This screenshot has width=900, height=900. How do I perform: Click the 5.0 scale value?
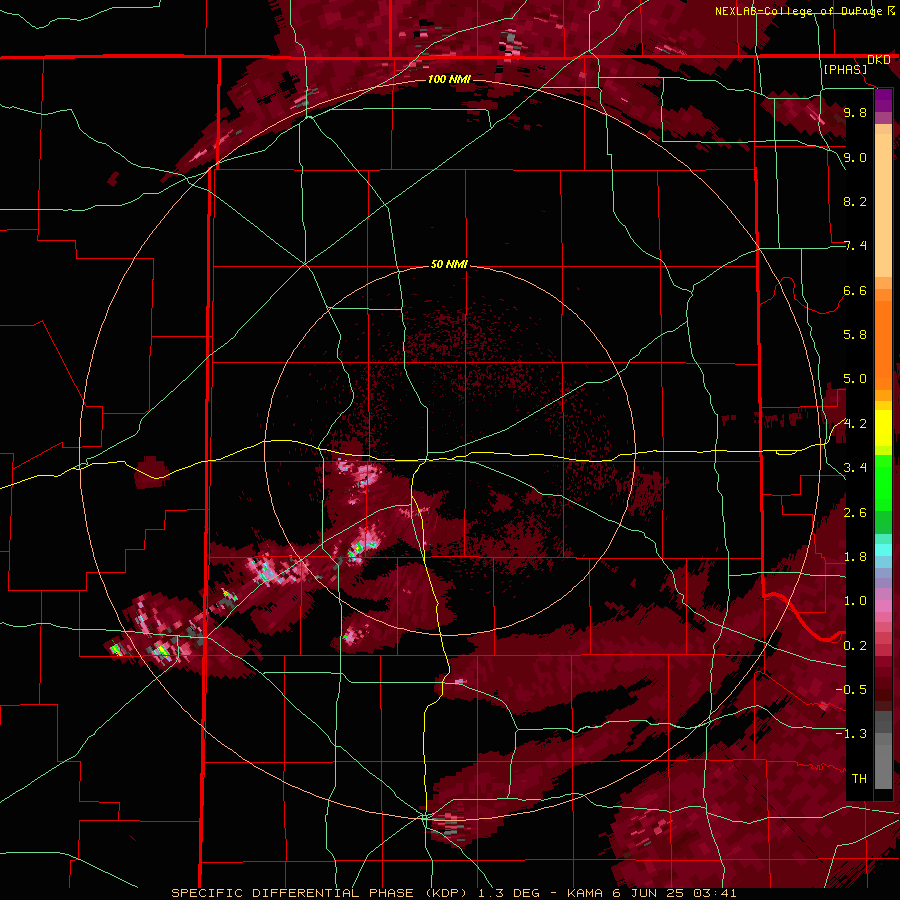[855, 379]
